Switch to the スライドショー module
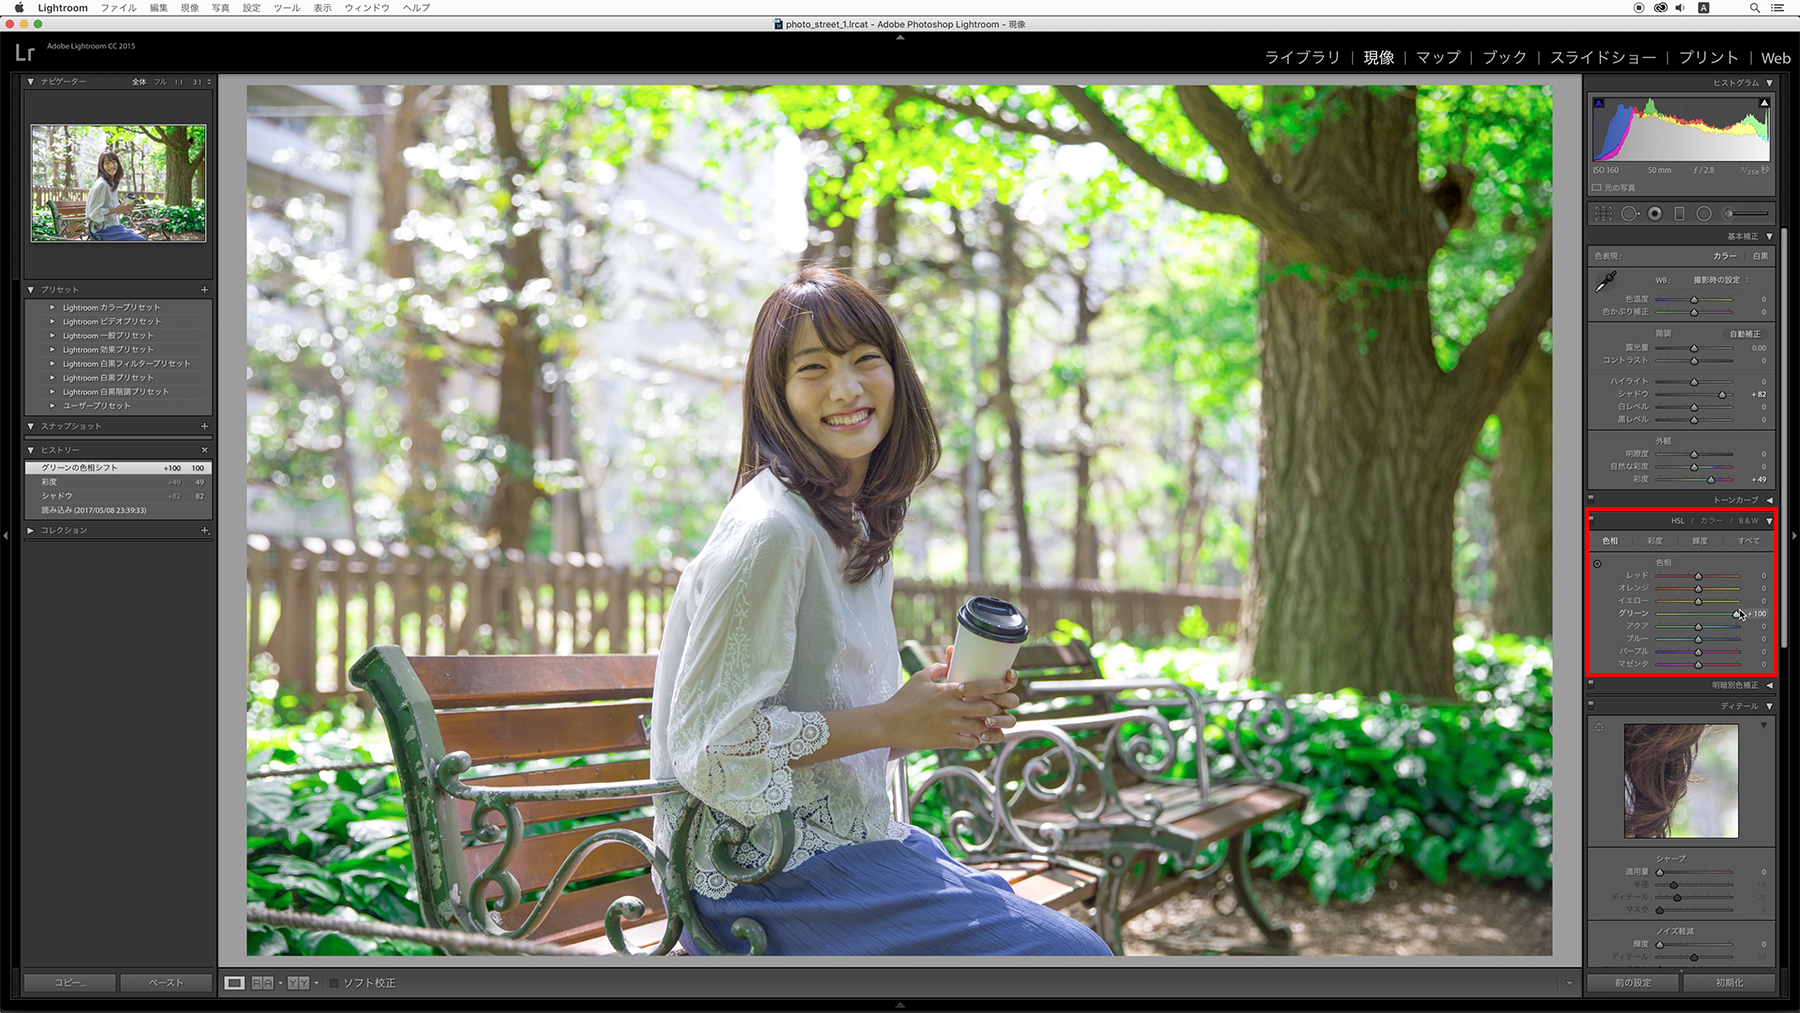 [1603, 58]
